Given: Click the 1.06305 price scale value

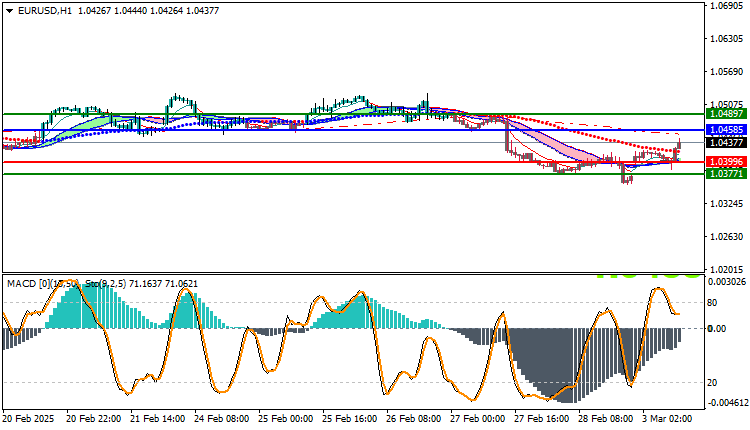Looking at the screenshot, I should [x=727, y=39].
